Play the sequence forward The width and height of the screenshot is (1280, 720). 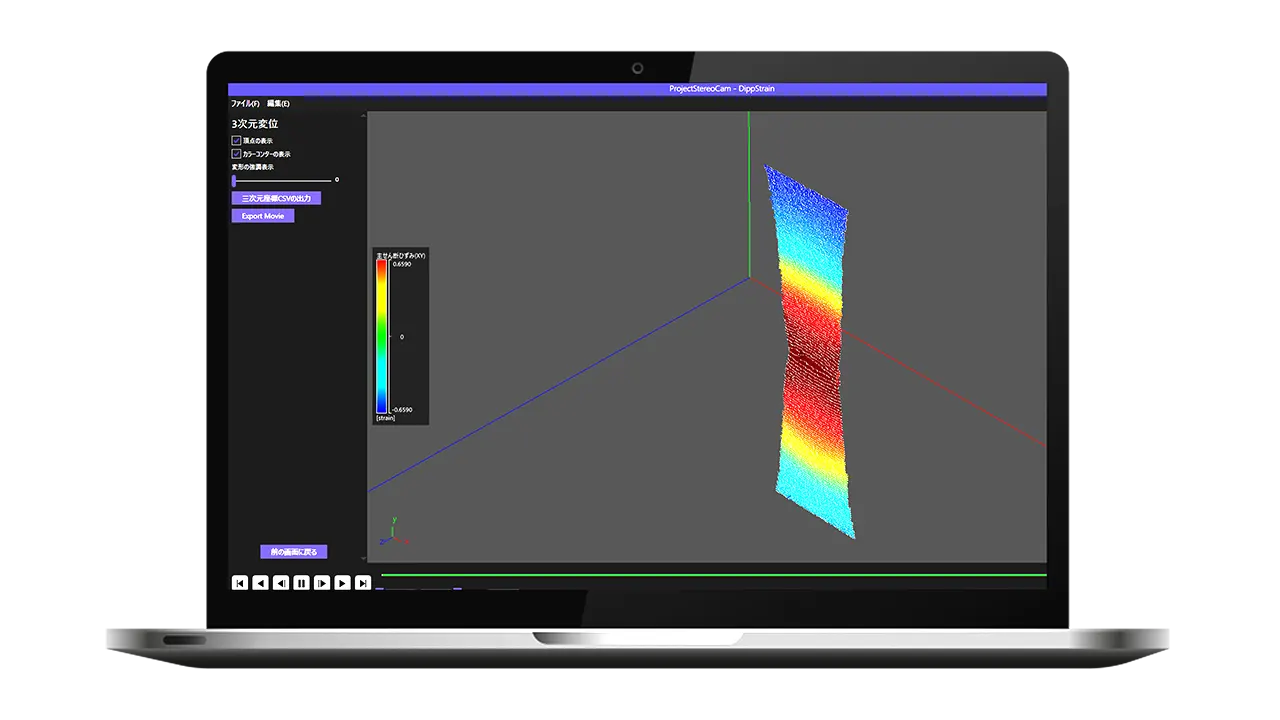pos(342,582)
